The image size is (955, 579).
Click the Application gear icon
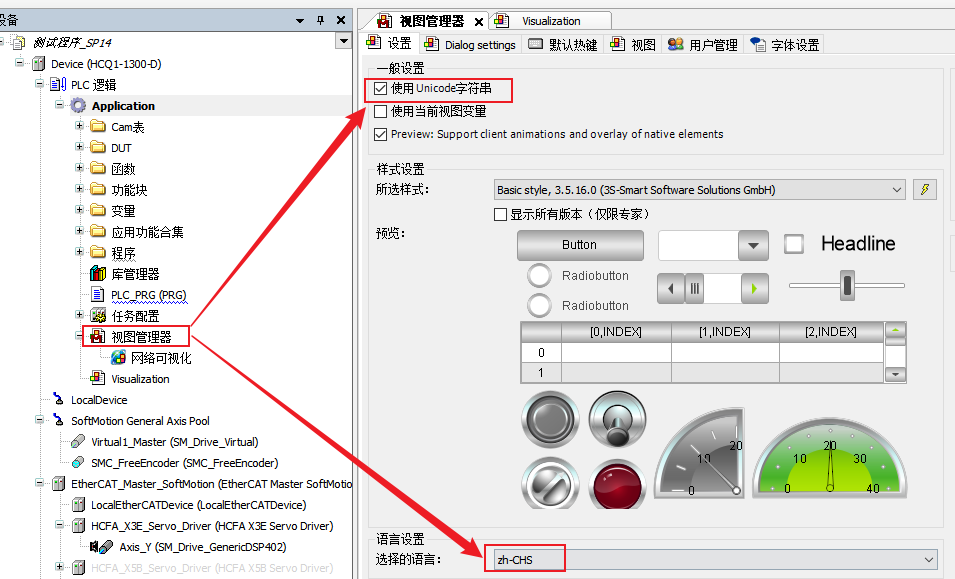click(78, 106)
